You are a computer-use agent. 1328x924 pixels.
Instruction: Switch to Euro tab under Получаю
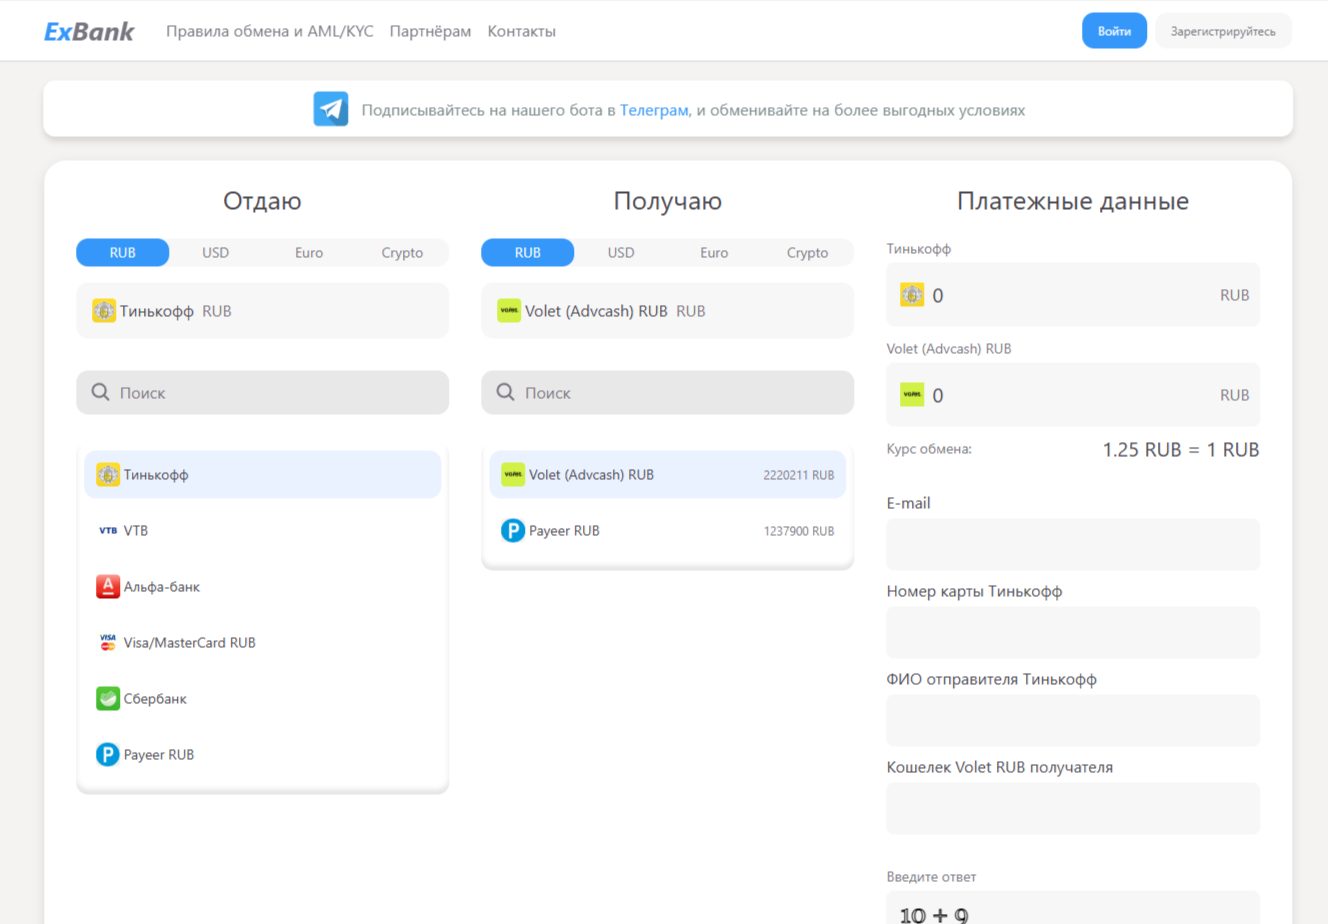(x=714, y=253)
